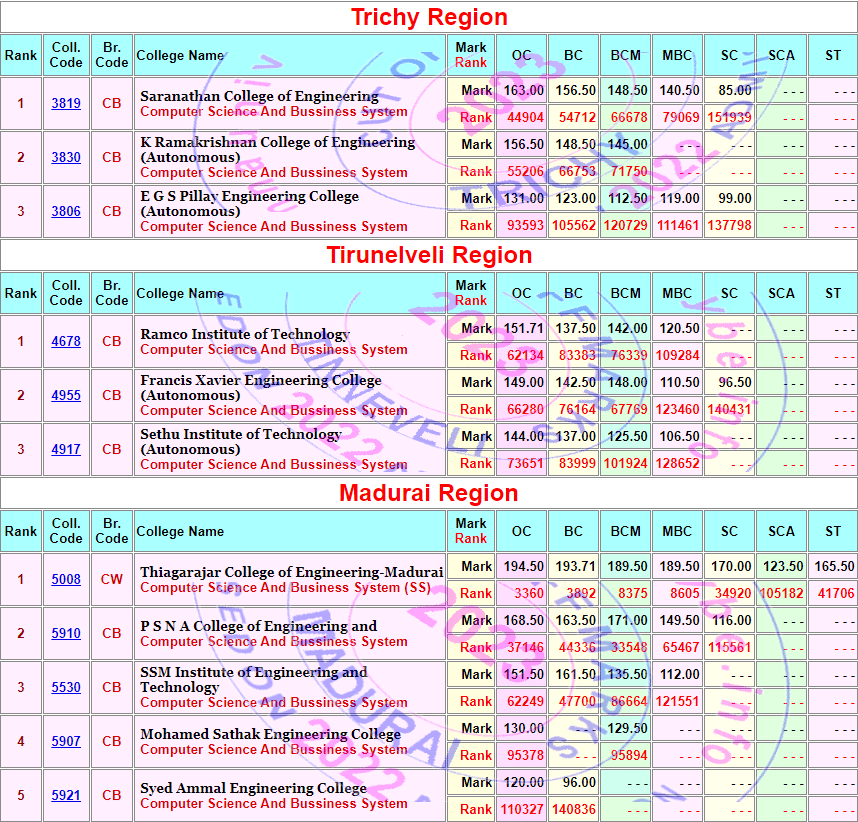Viewport: 858px width, 822px height.
Task: Click the 5907 Mohamed Sathak code link
Action: 66,741
